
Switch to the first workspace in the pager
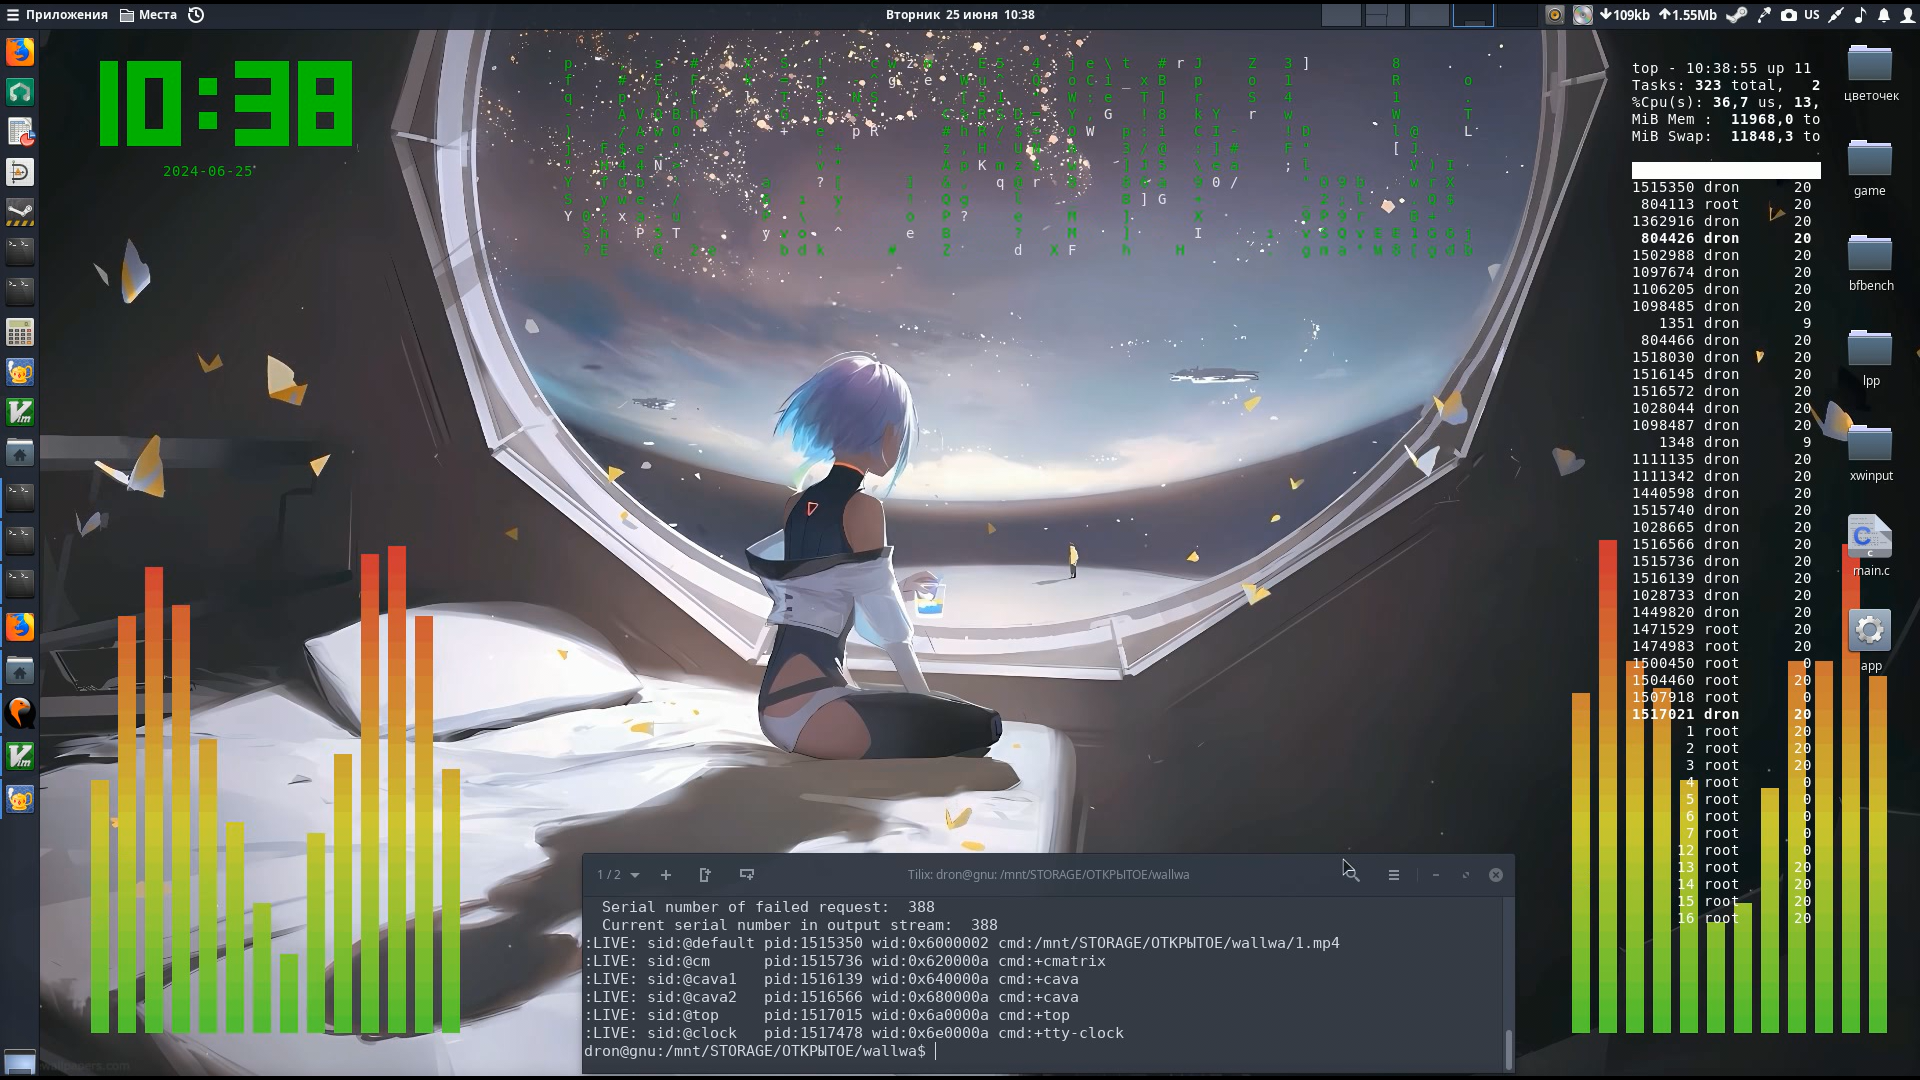1341,15
